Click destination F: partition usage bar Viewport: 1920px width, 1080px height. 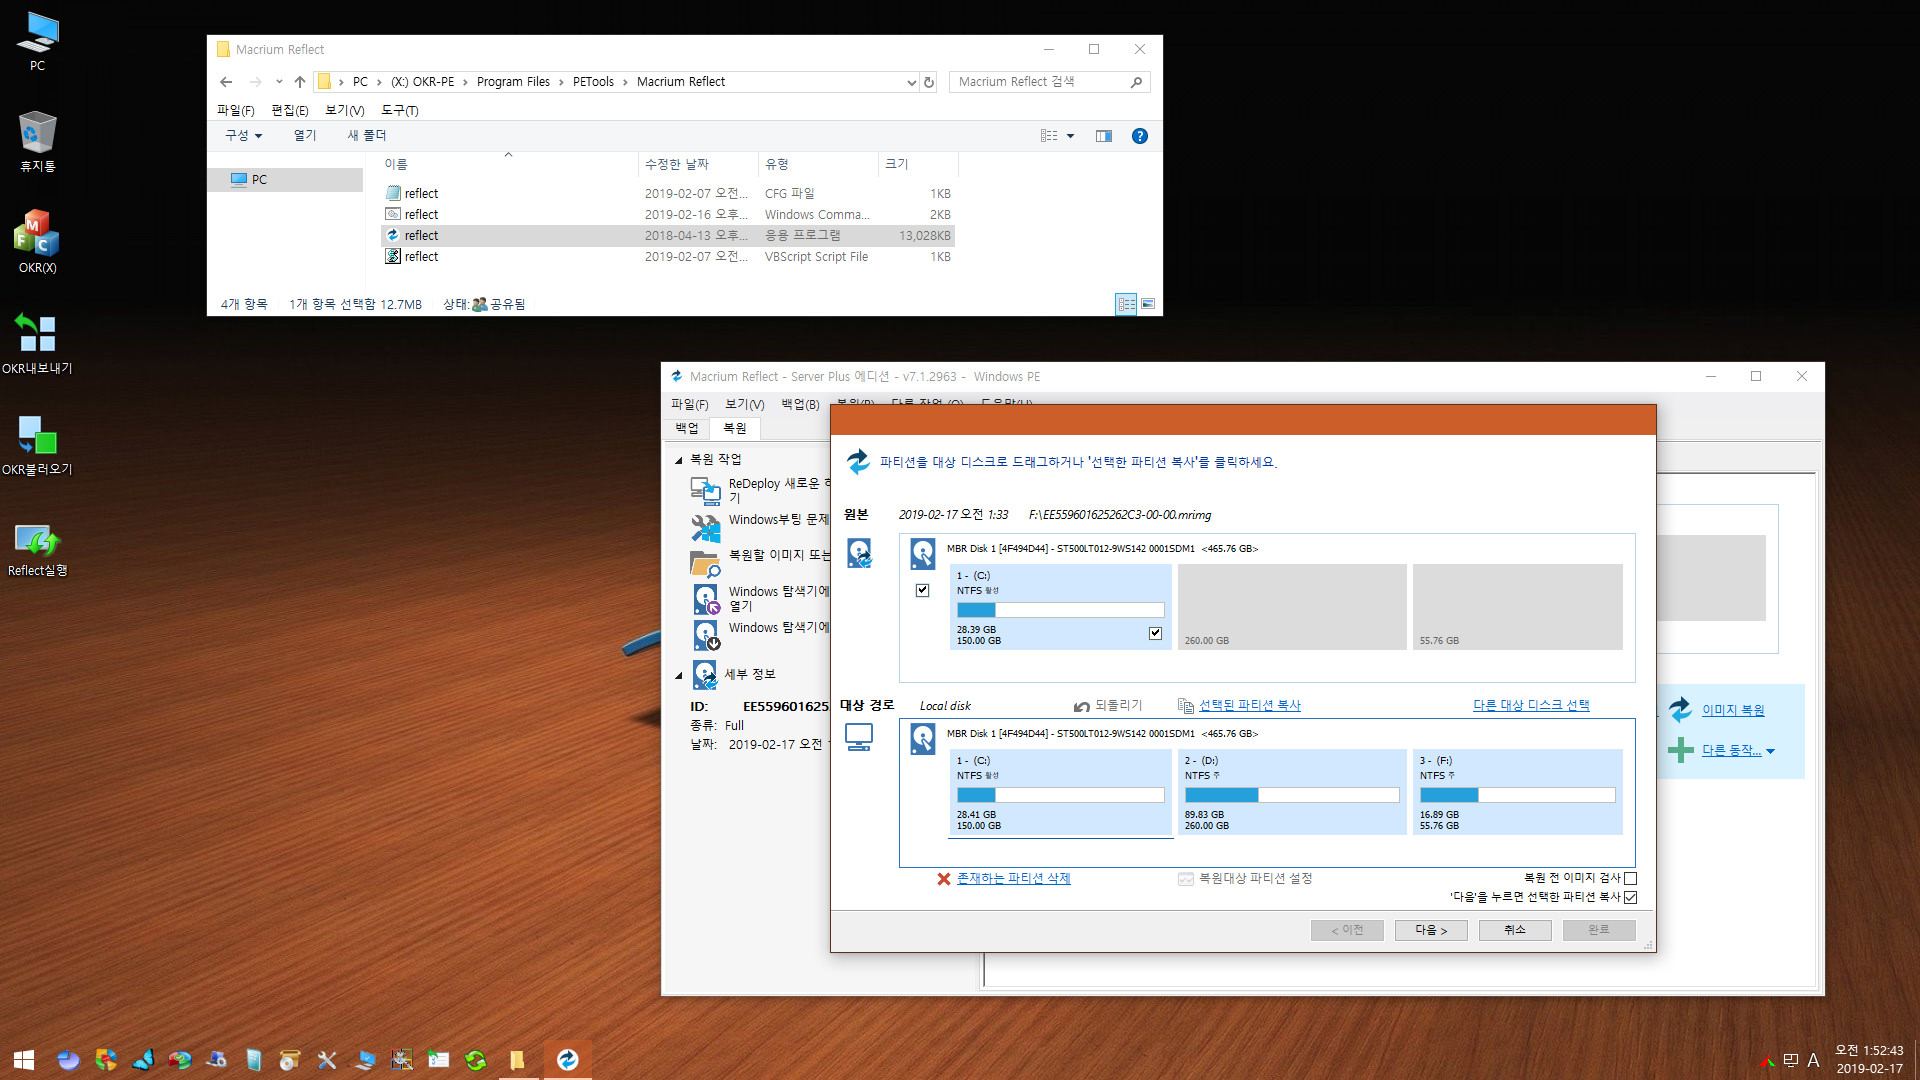coord(1517,795)
